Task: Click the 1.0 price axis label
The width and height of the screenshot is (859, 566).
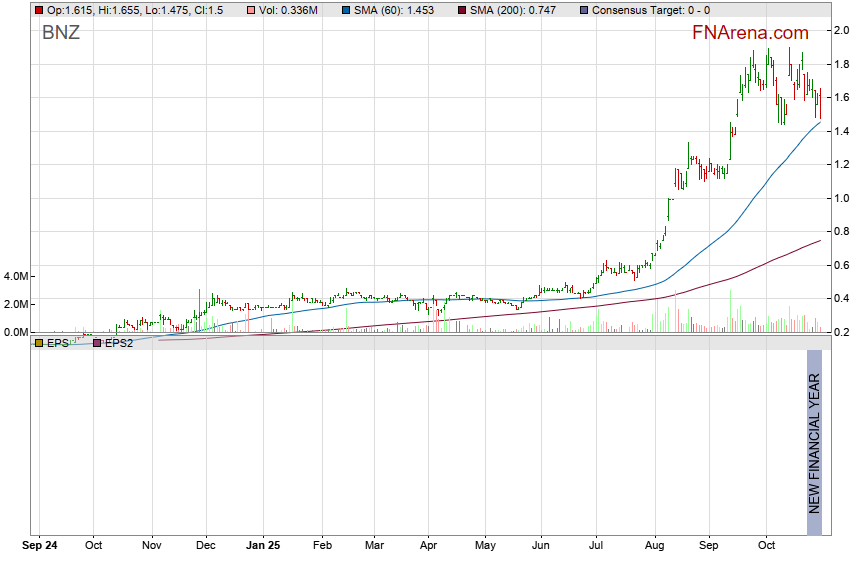Action: click(x=842, y=198)
